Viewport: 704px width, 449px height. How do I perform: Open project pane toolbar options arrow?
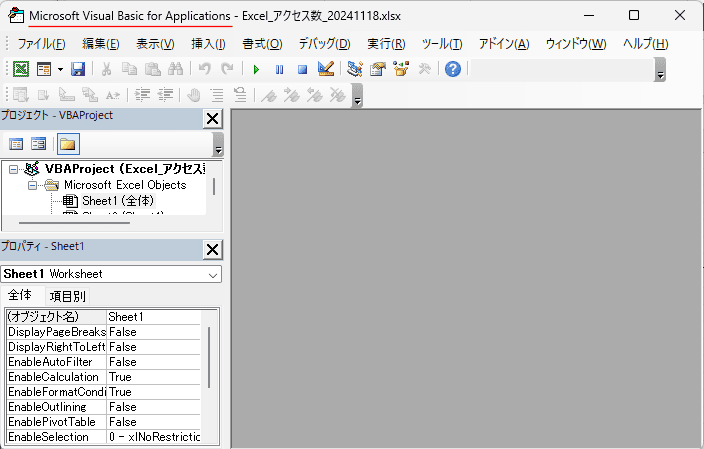[218, 145]
